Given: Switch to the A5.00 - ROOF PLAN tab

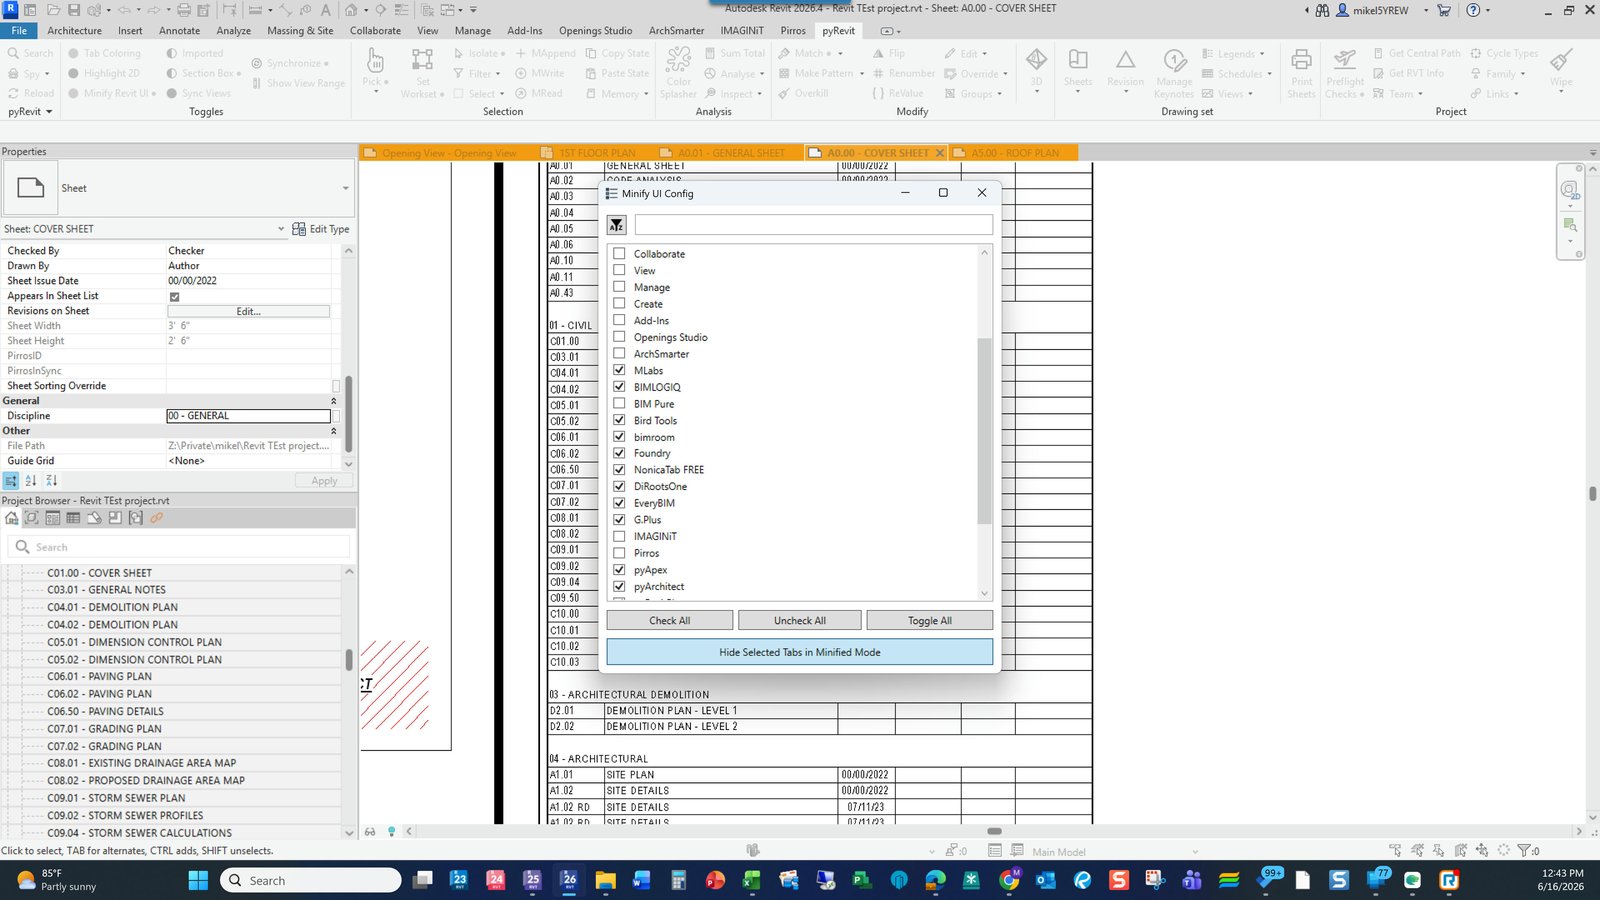Looking at the screenshot, I should click(x=1013, y=153).
